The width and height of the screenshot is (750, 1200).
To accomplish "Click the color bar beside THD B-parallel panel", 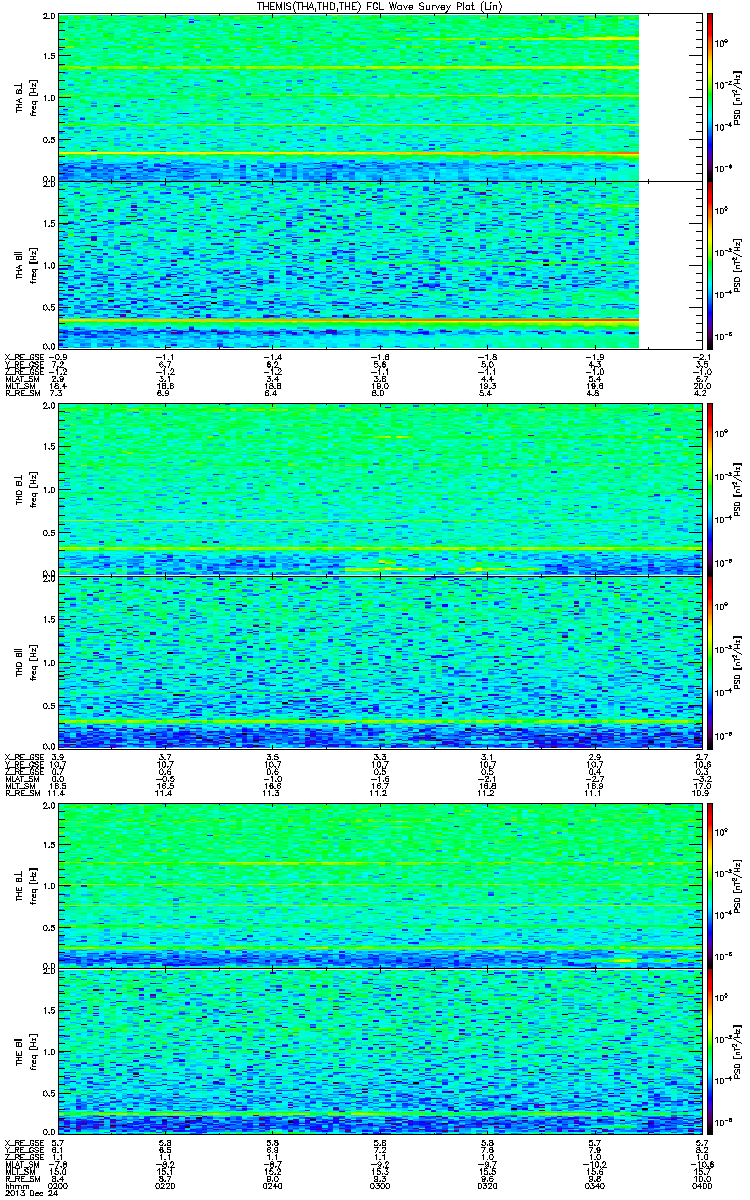I will [709, 661].
